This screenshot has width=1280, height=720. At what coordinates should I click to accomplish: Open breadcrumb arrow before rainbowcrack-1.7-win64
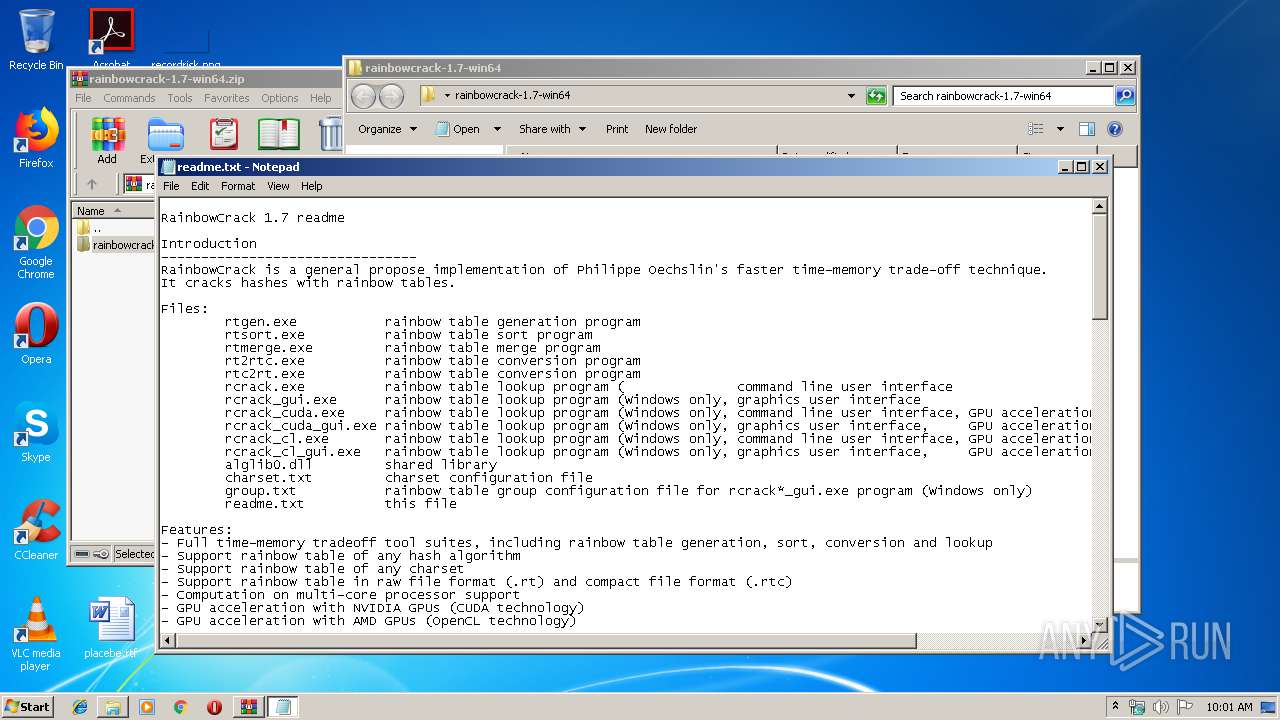pyautogui.click(x=448, y=96)
